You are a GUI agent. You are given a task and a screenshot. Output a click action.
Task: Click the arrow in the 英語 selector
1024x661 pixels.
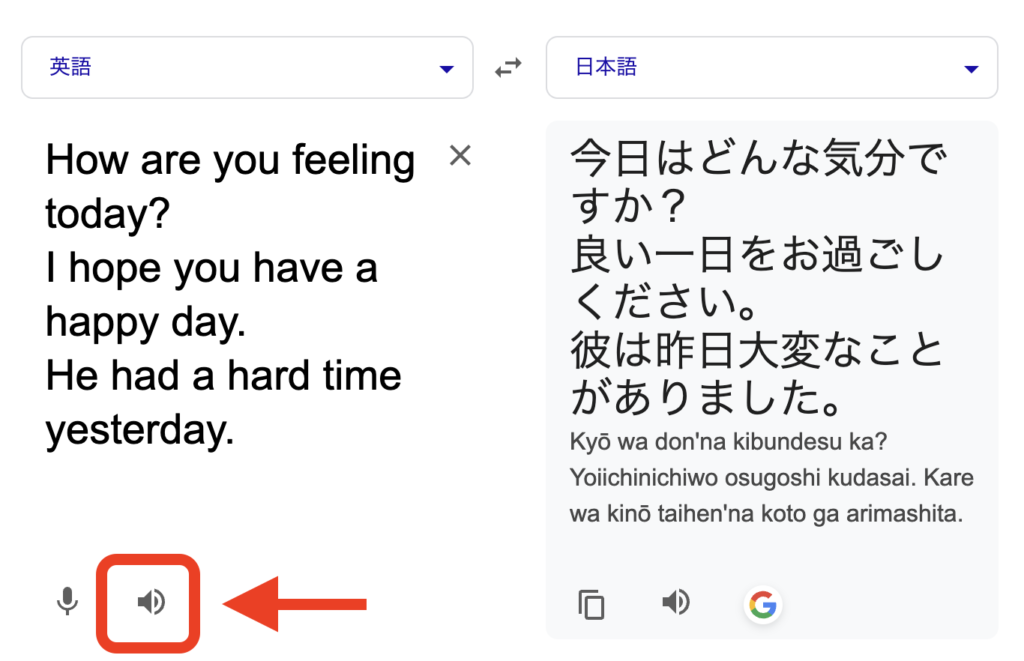point(446,69)
